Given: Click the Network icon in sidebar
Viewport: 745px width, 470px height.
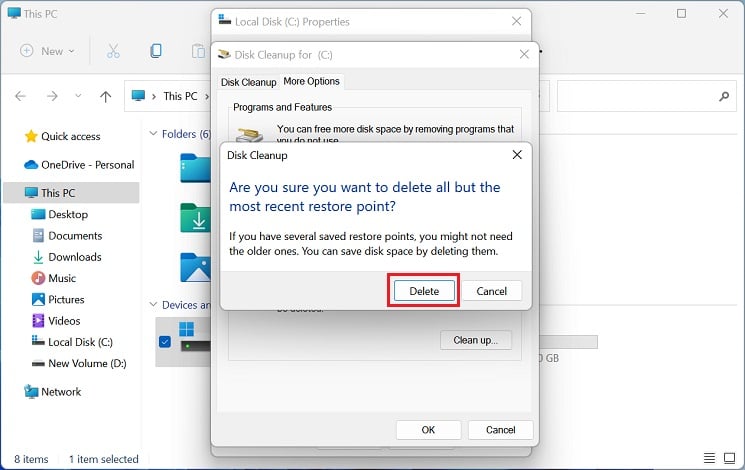Looking at the screenshot, I should pyautogui.click(x=31, y=392).
